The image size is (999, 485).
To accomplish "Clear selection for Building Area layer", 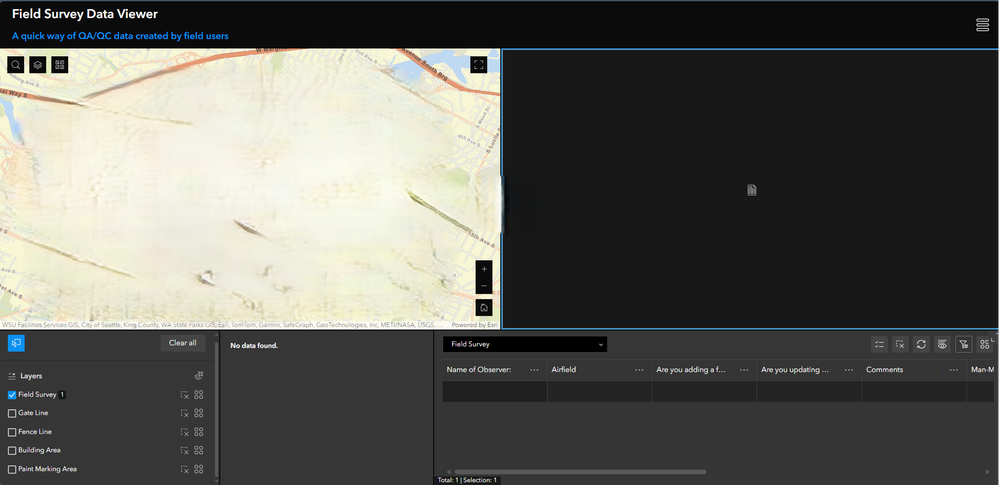I will click(185, 451).
